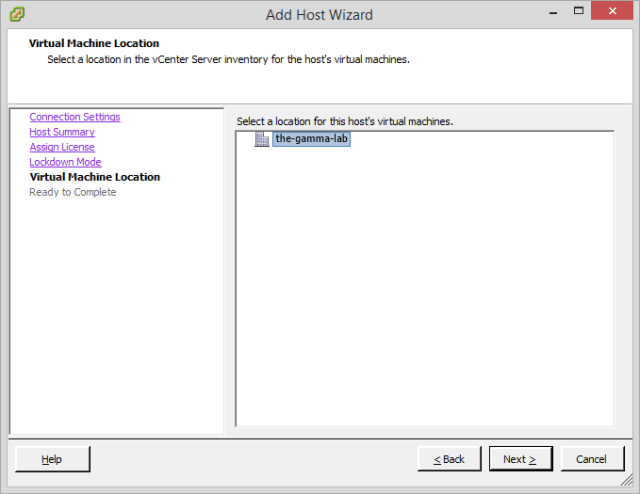Image resolution: width=640 pixels, height=494 pixels.
Task: Return to the Lockdown Mode step
Action: point(65,162)
